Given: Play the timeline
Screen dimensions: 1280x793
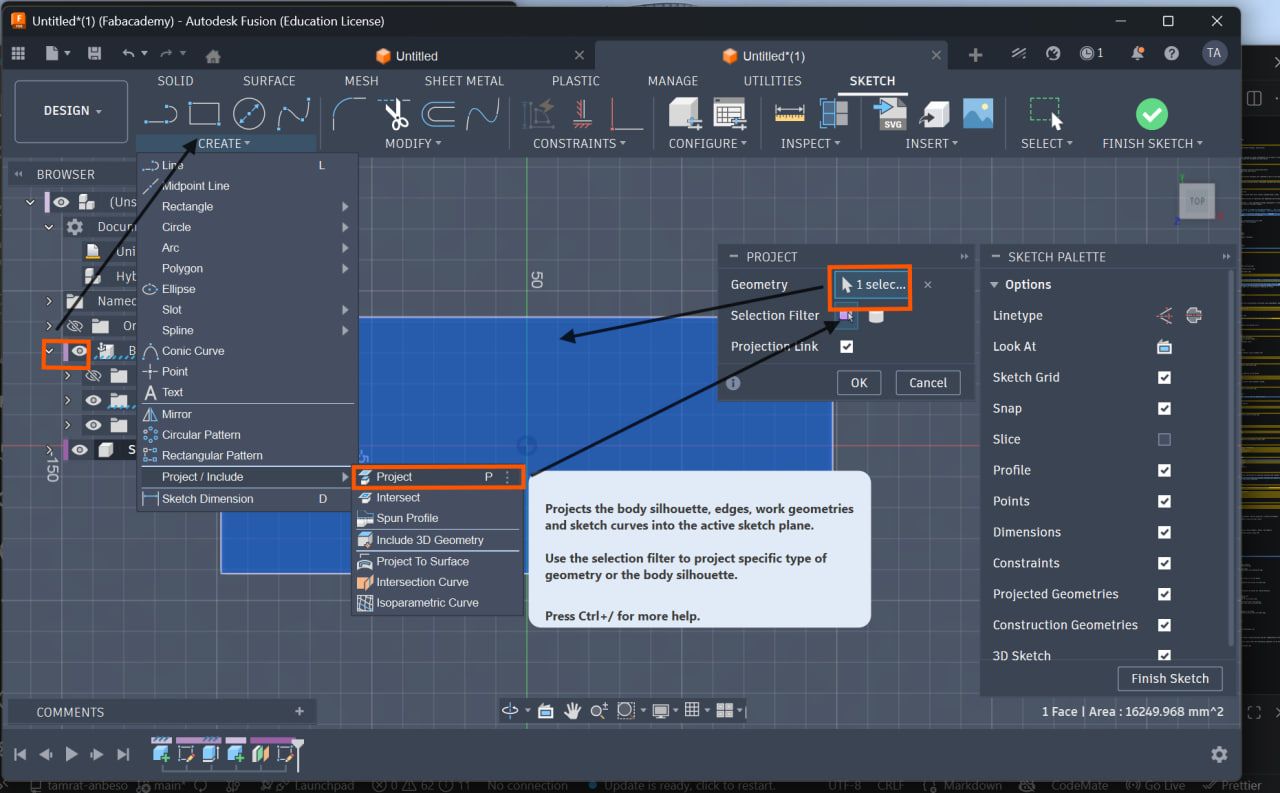Looking at the screenshot, I should [71, 754].
